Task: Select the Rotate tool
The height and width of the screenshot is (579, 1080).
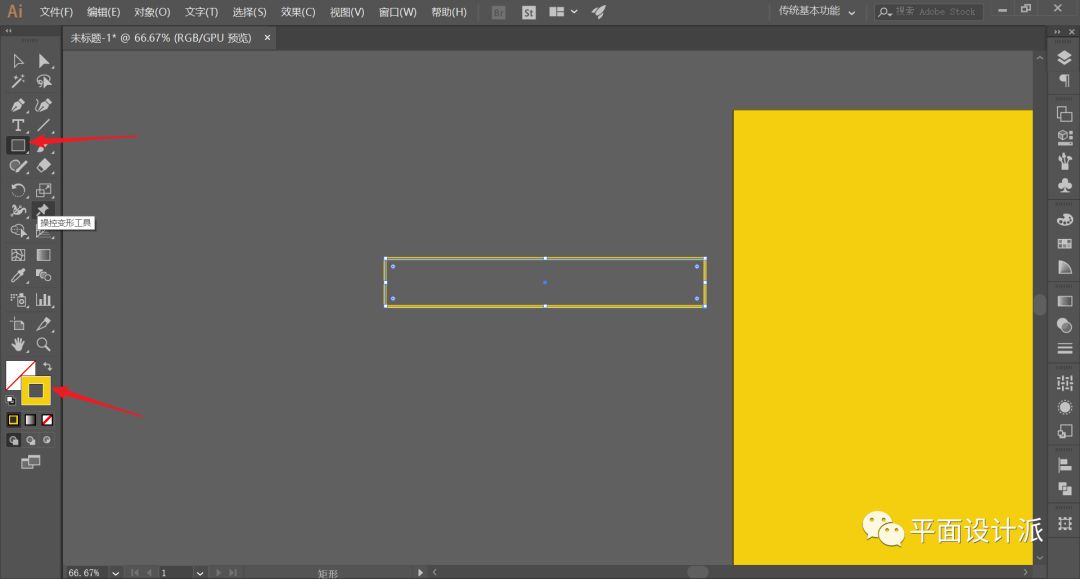Action: pyautogui.click(x=18, y=190)
